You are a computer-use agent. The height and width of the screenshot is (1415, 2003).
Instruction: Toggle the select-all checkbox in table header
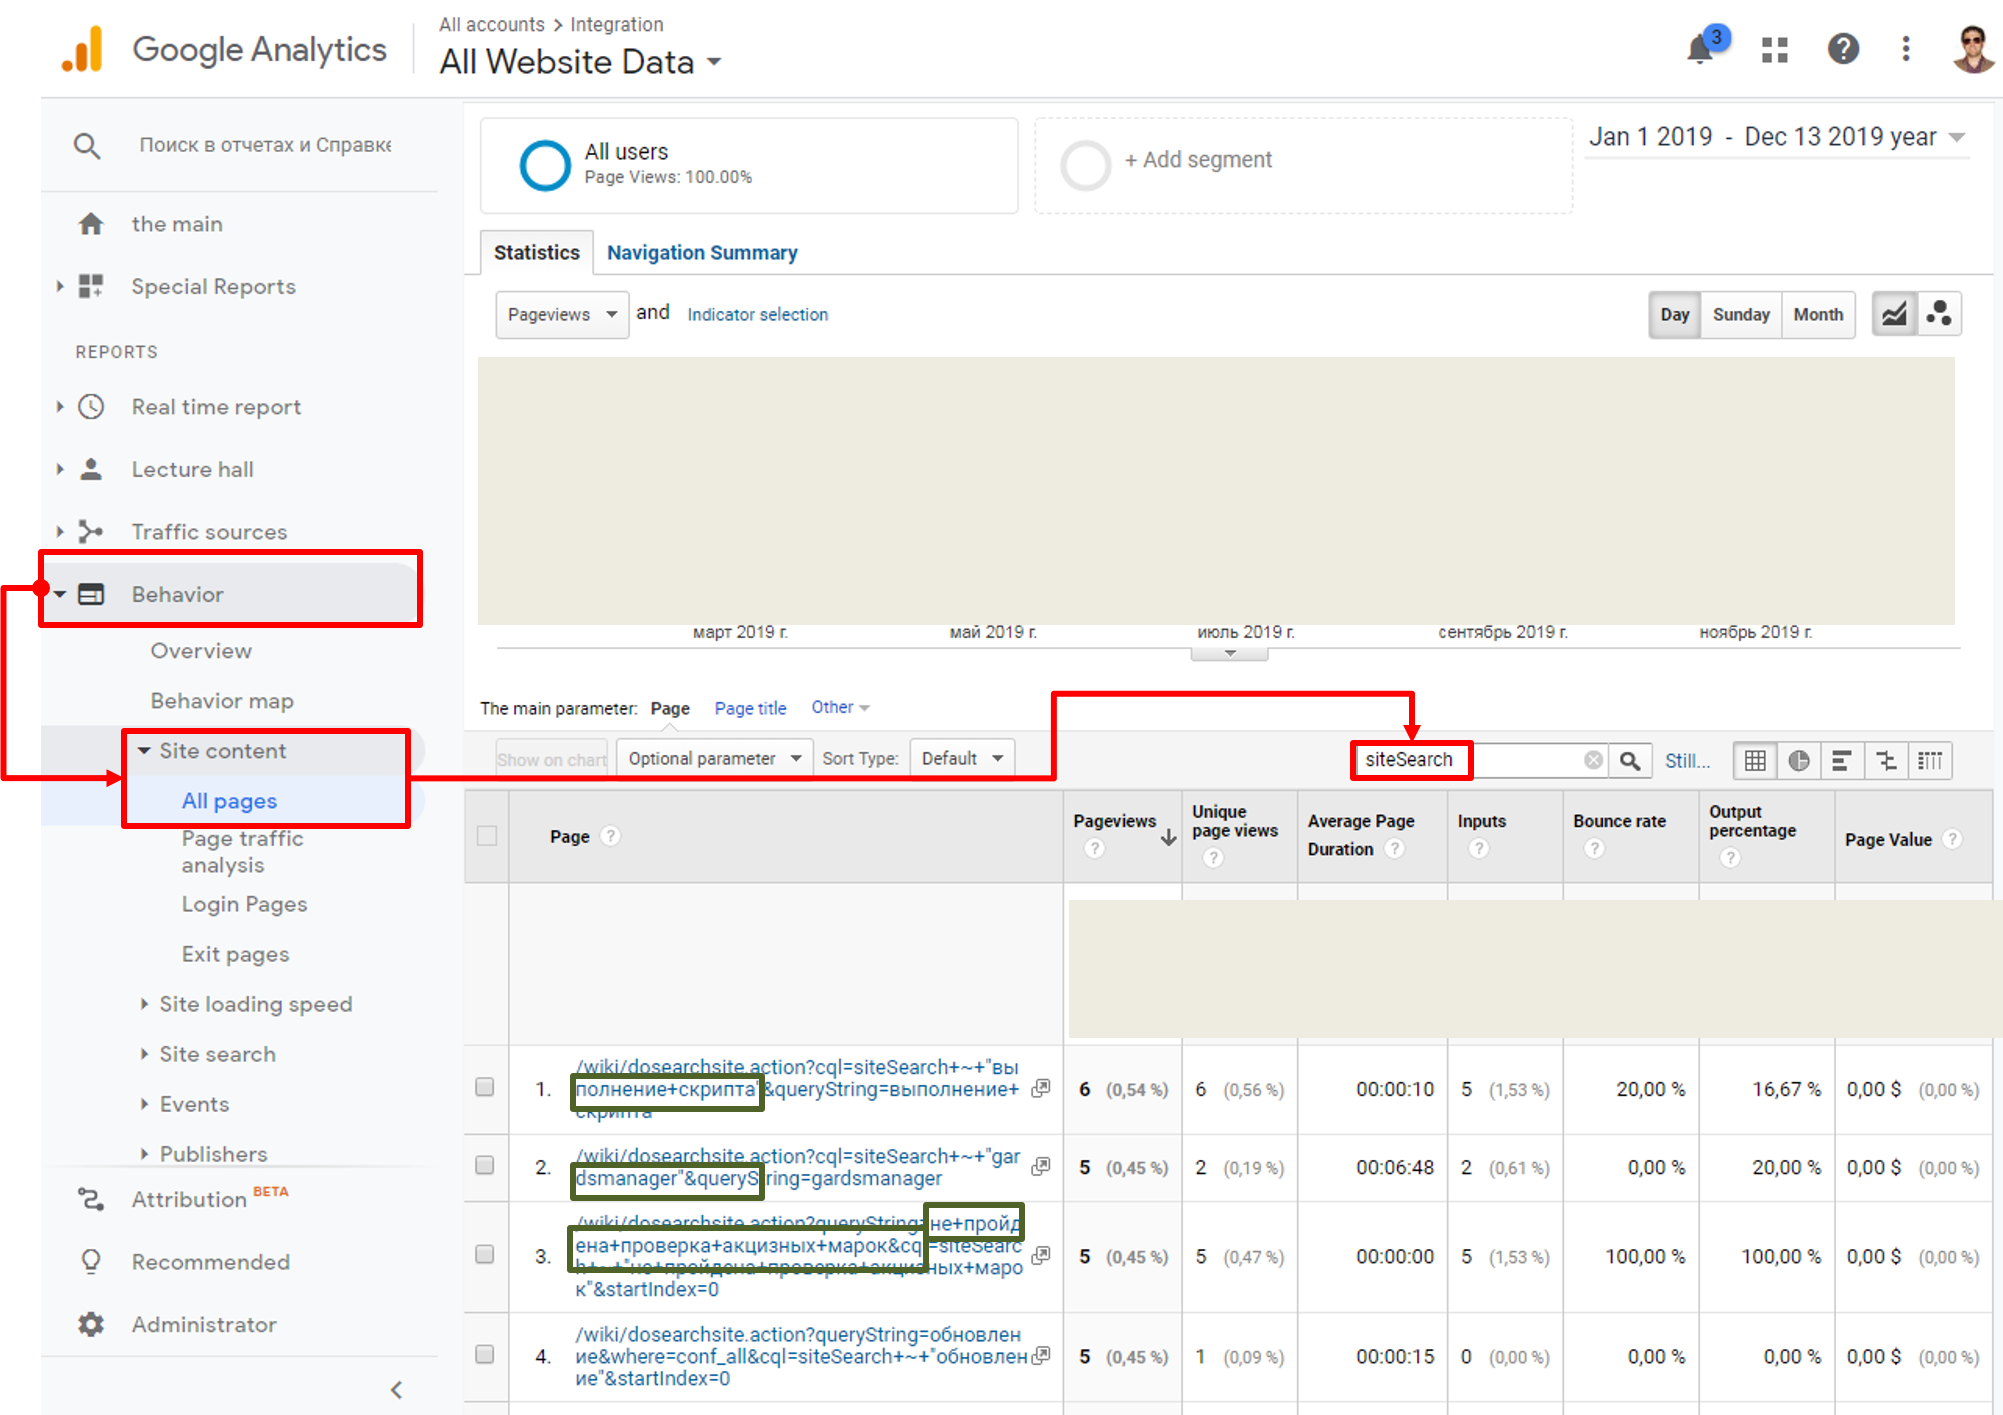[487, 836]
